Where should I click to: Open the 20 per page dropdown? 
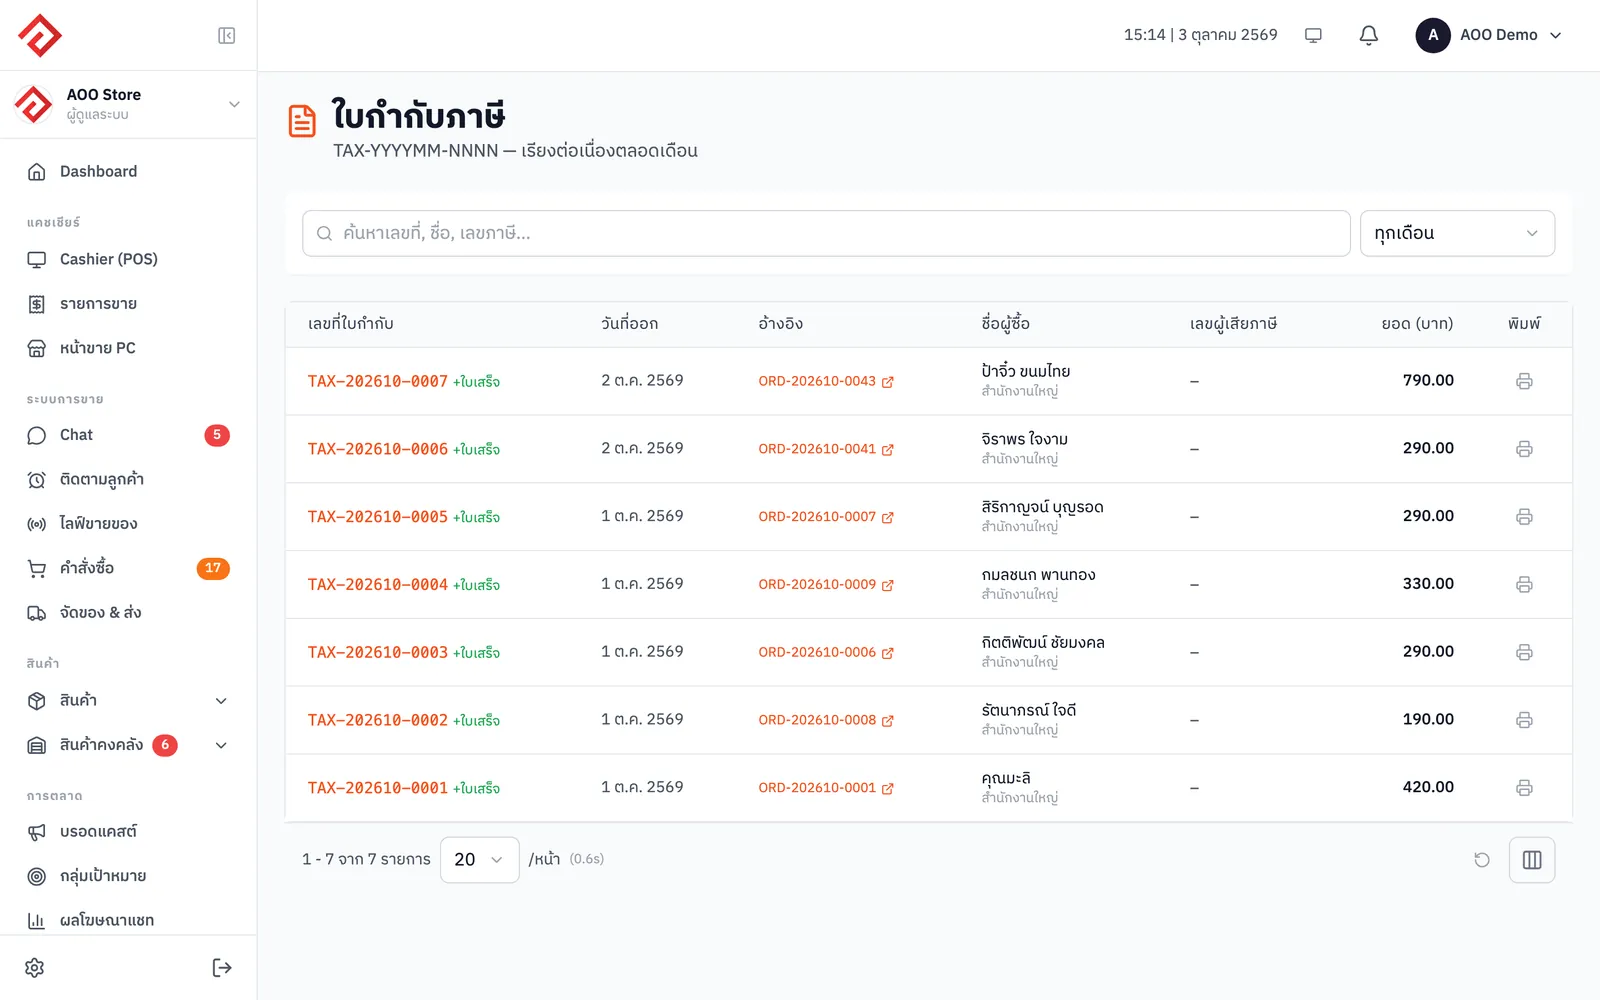[x=480, y=860]
